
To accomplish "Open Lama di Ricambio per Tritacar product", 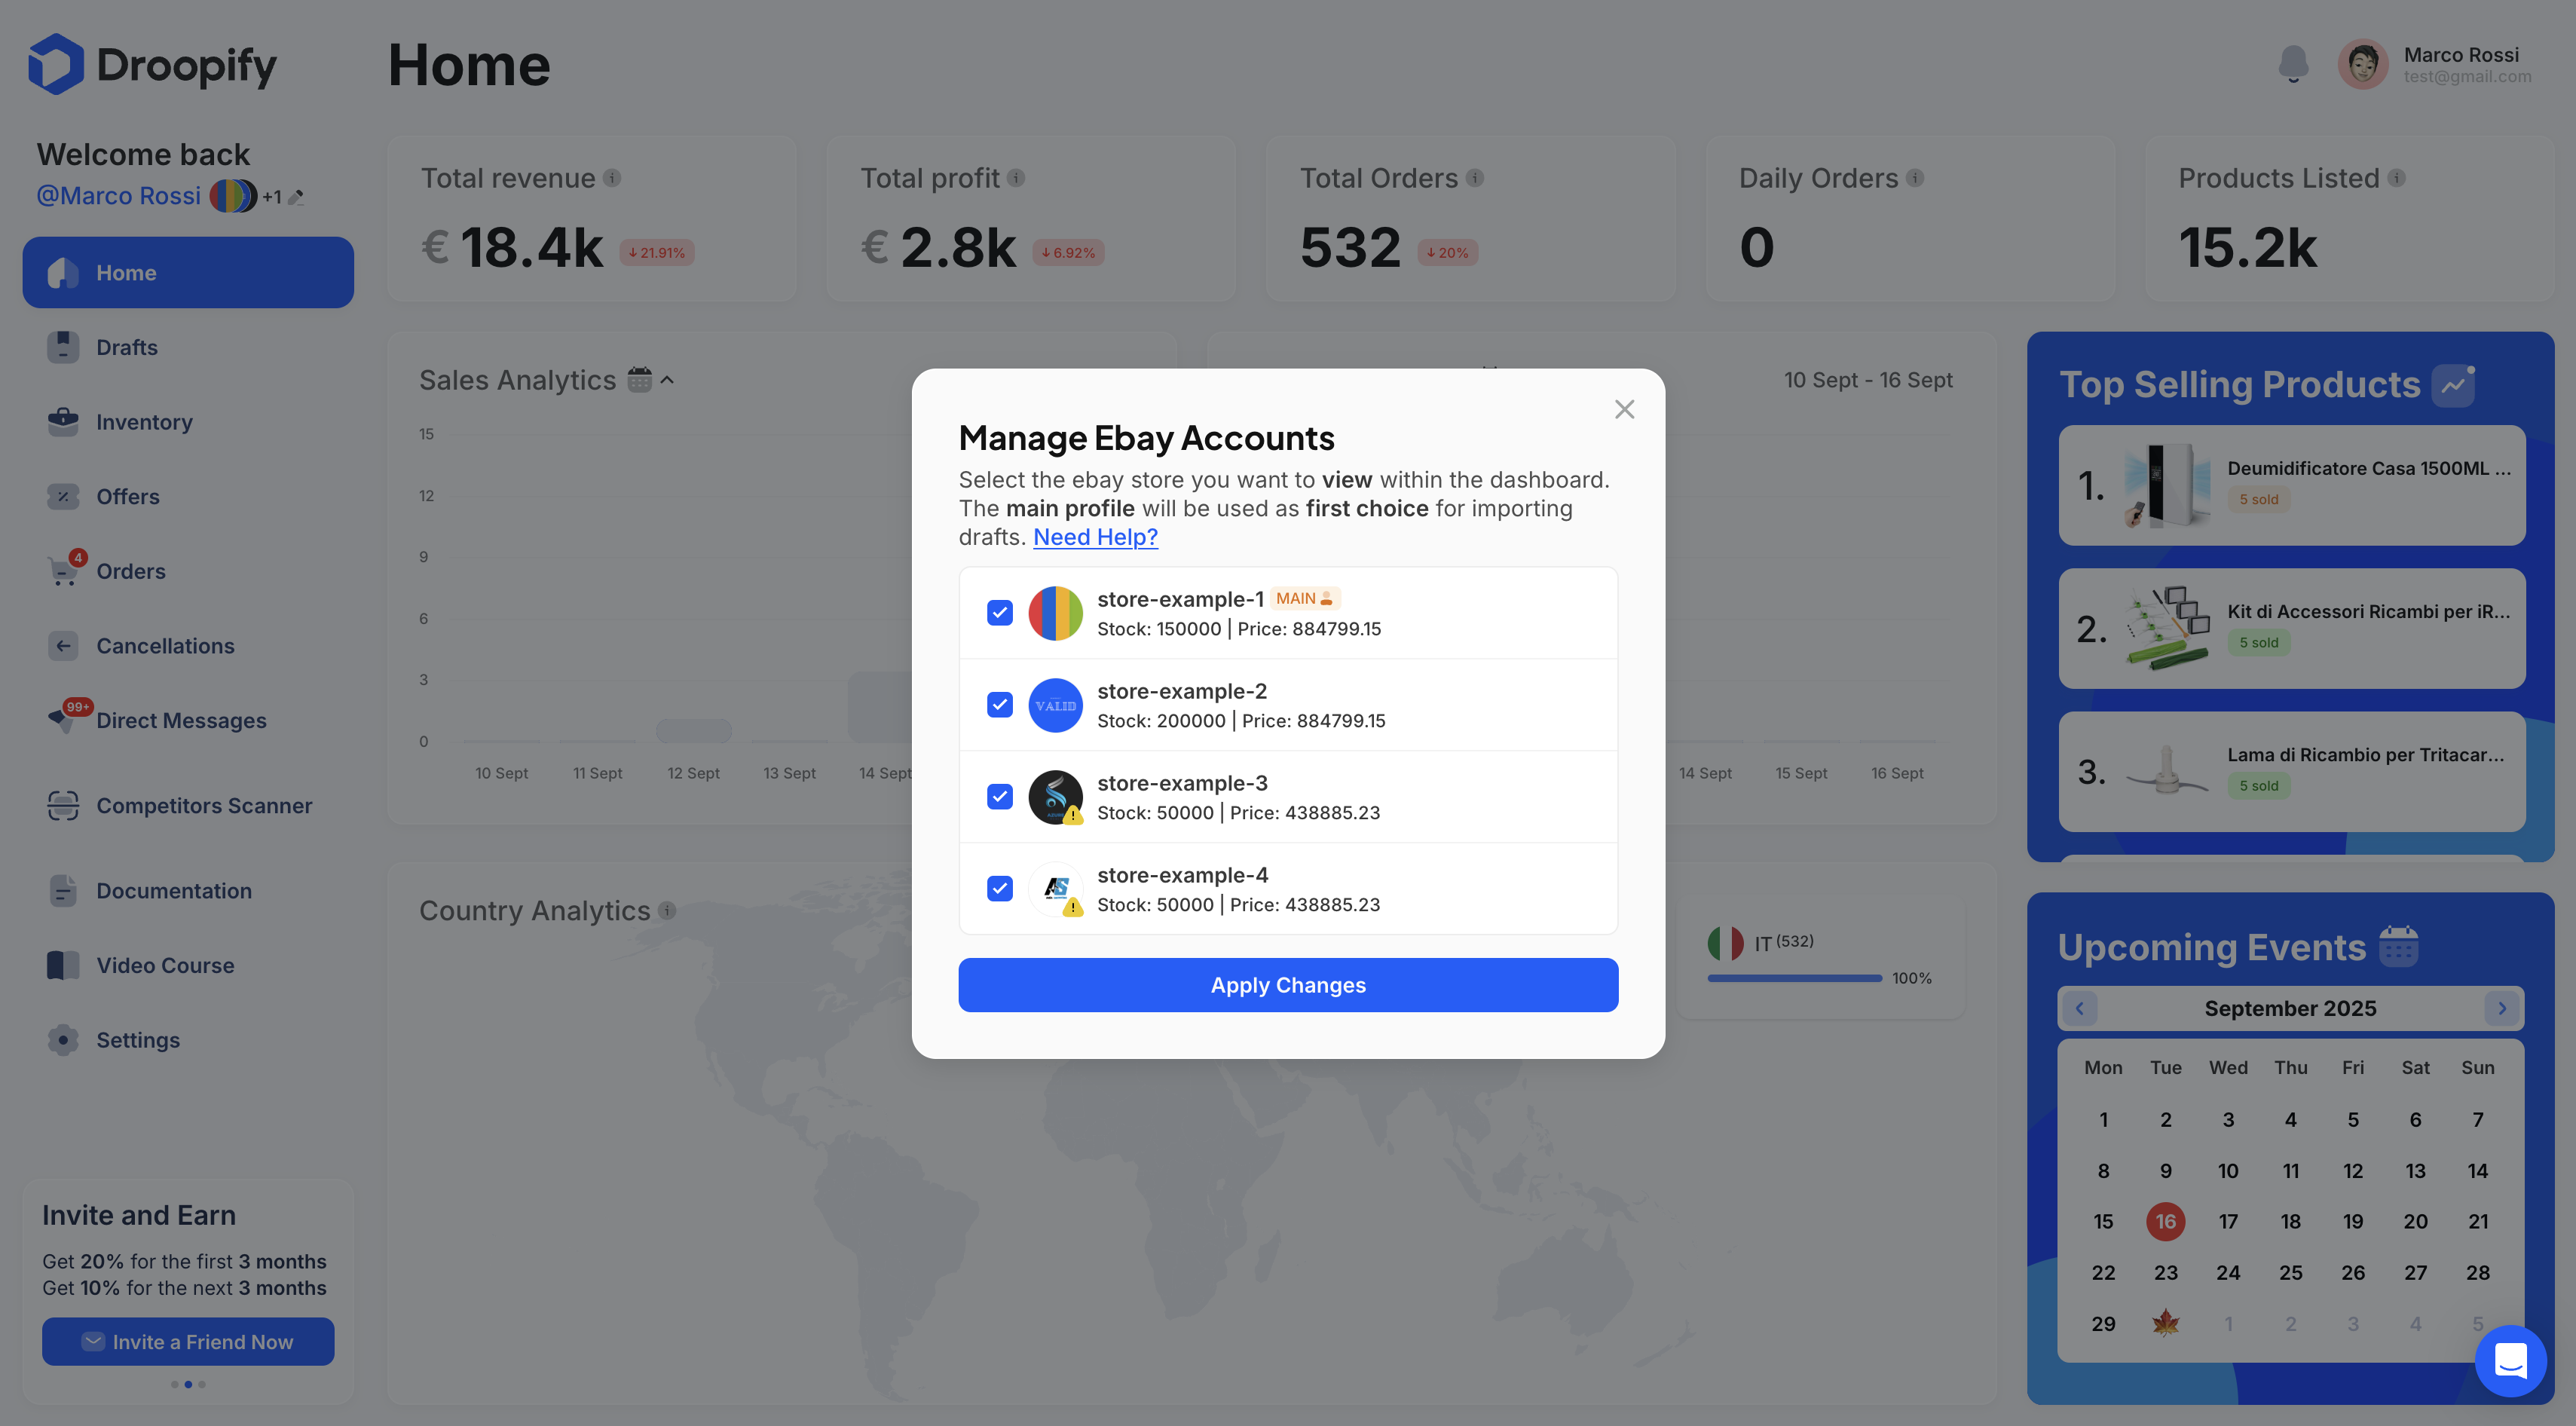I will coord(2292,771).
